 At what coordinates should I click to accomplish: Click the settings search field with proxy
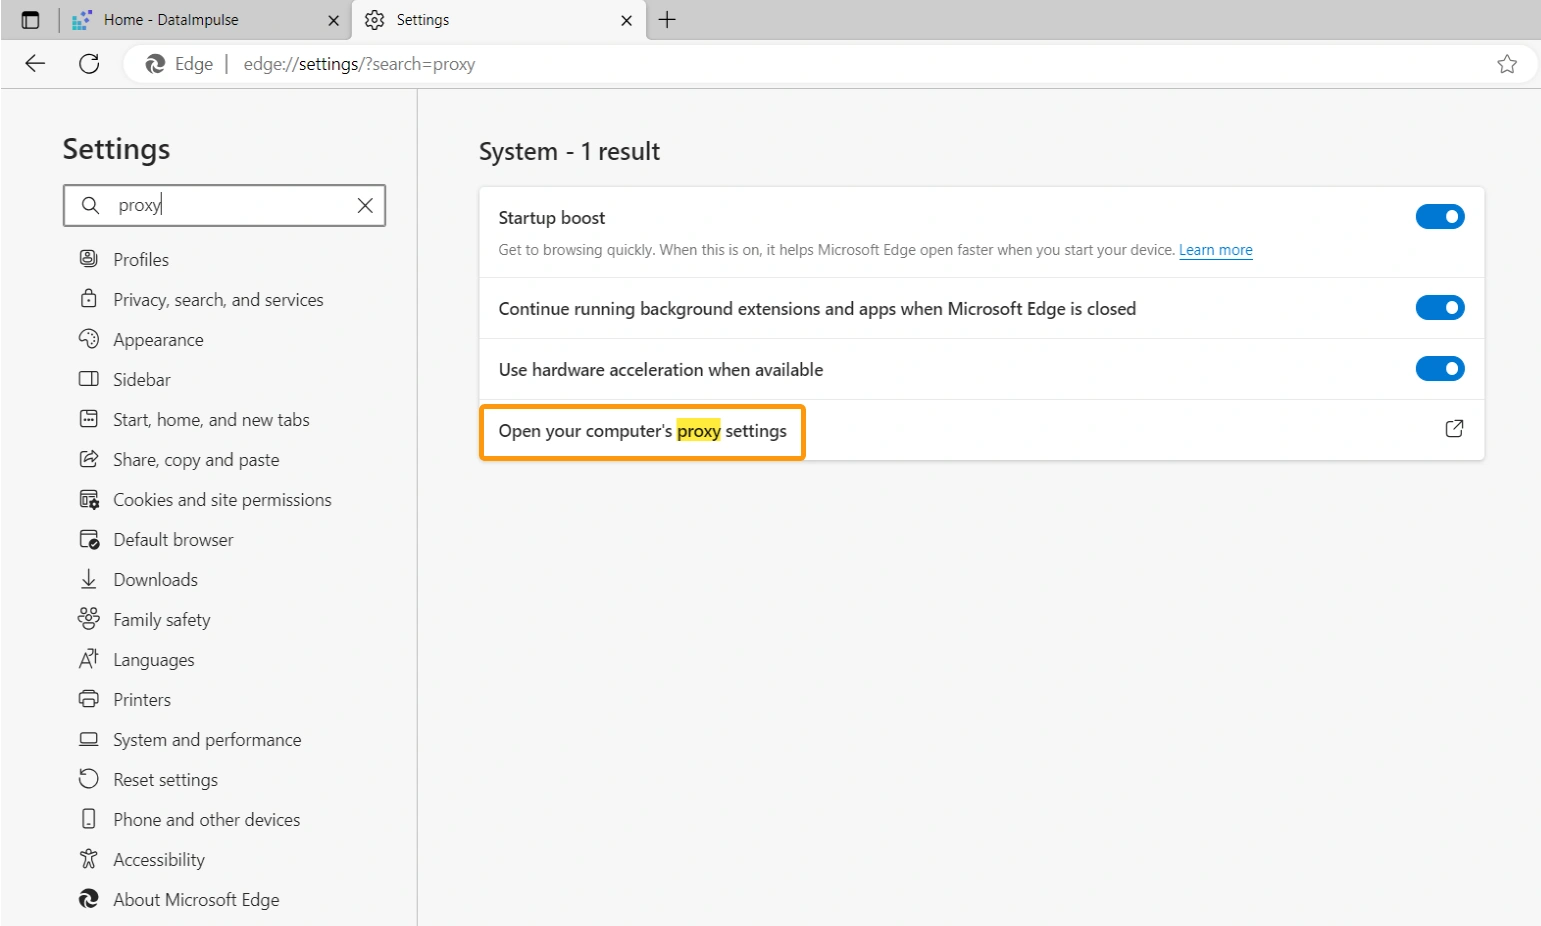pyautogui.click(x=224, y=205)
